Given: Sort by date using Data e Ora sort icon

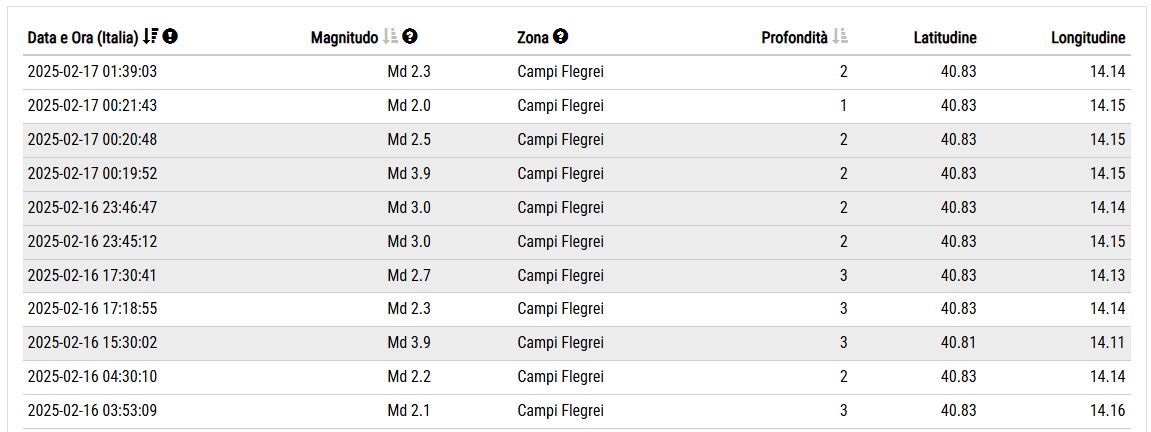Looking at the screenshot, I should (x=150, y=36).
